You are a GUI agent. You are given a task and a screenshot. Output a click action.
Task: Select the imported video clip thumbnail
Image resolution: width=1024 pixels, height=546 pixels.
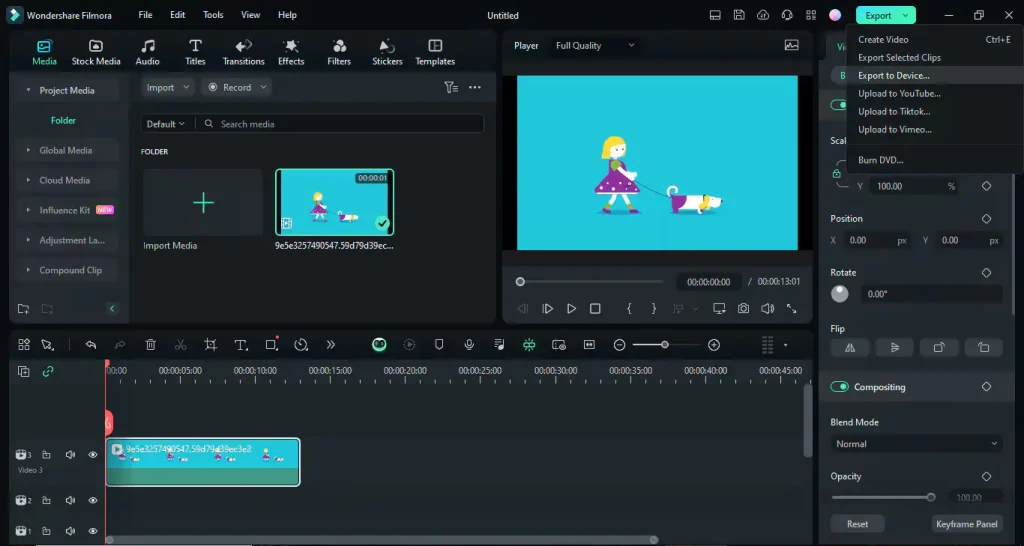[334, 202]
